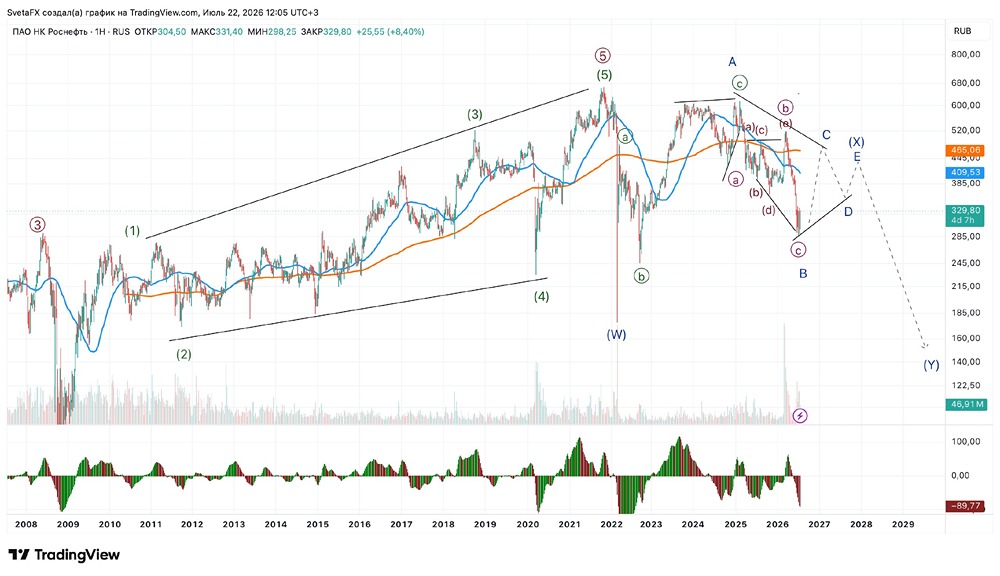1000x576 pixels.
Task: Click the circled 5 wave label at top
Action: [603, 55]
